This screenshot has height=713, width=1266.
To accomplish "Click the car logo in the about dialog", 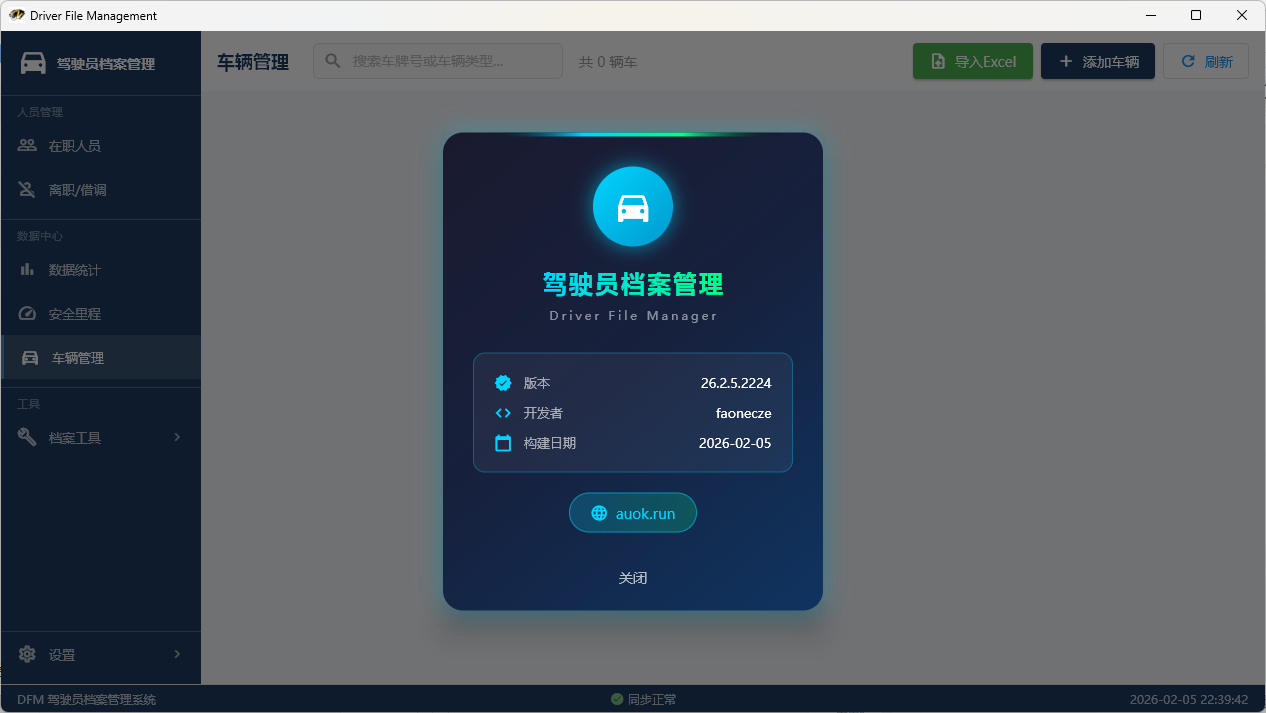I will point(632,207).
